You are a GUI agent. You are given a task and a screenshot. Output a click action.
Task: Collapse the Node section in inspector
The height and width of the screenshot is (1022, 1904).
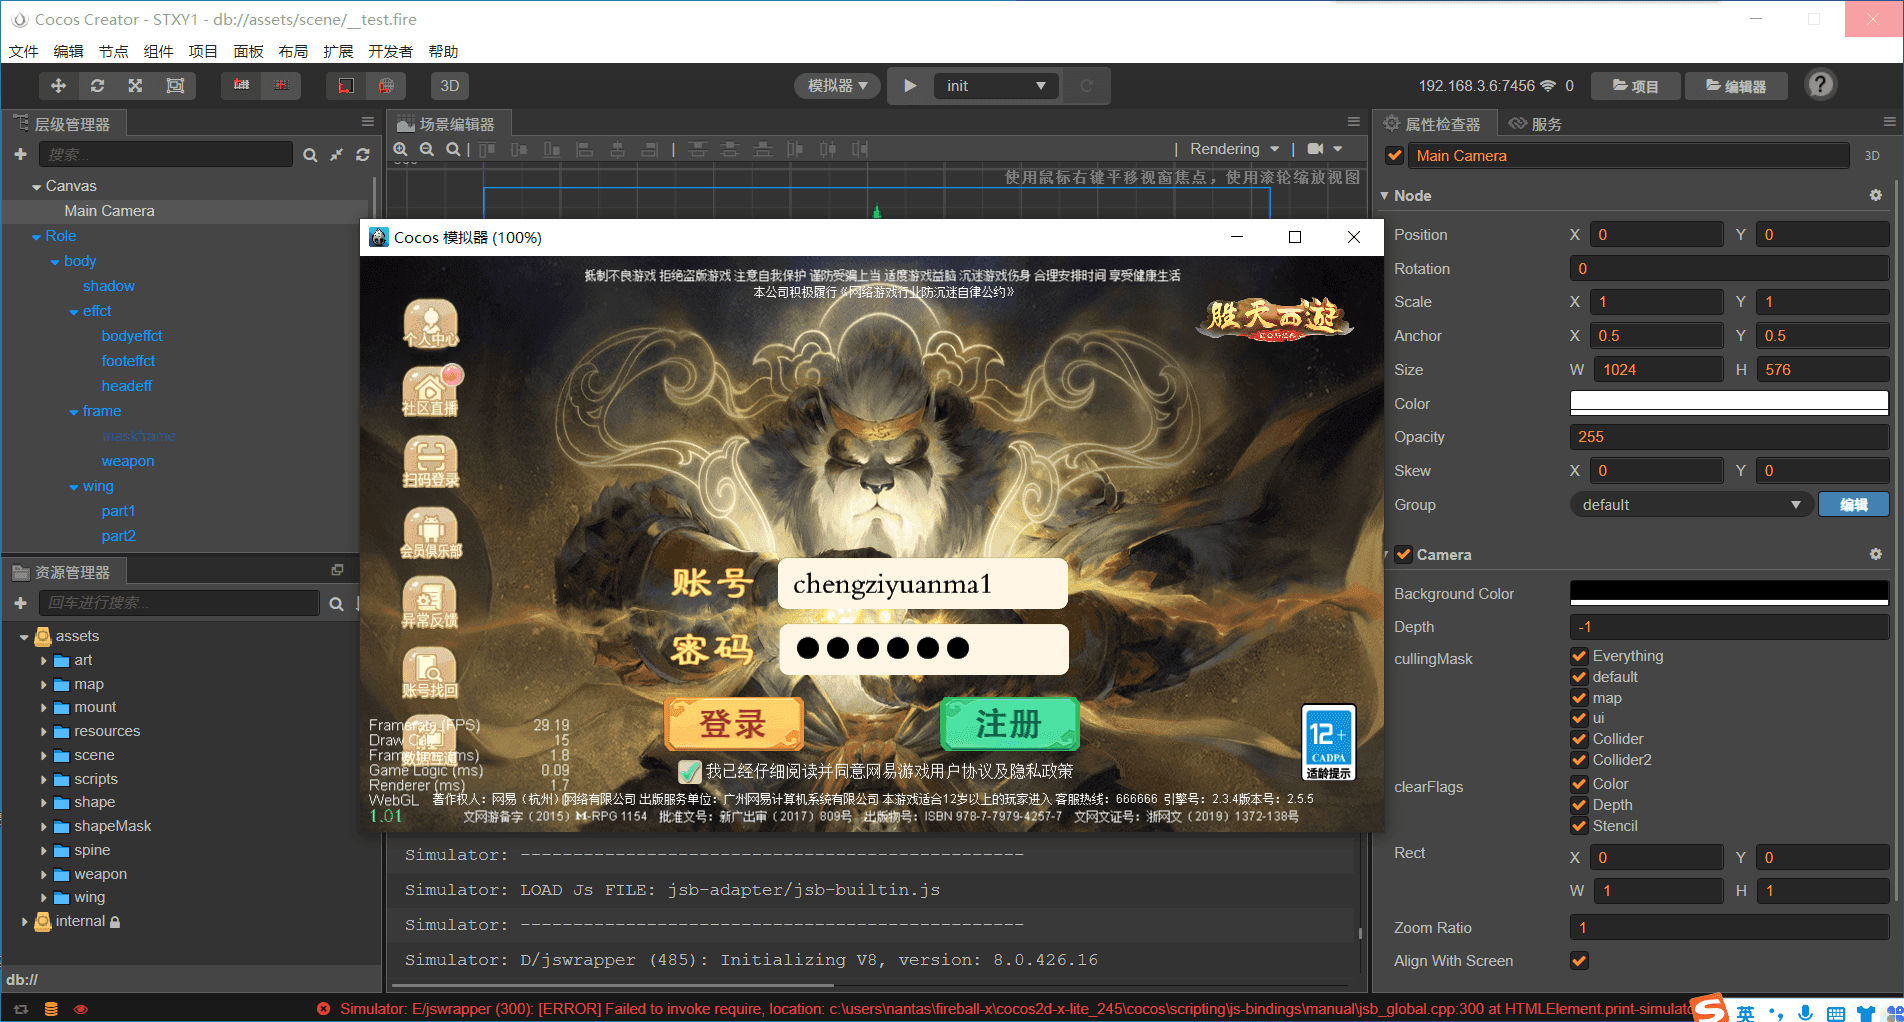pyautogui.click(x=1384, y=196)
